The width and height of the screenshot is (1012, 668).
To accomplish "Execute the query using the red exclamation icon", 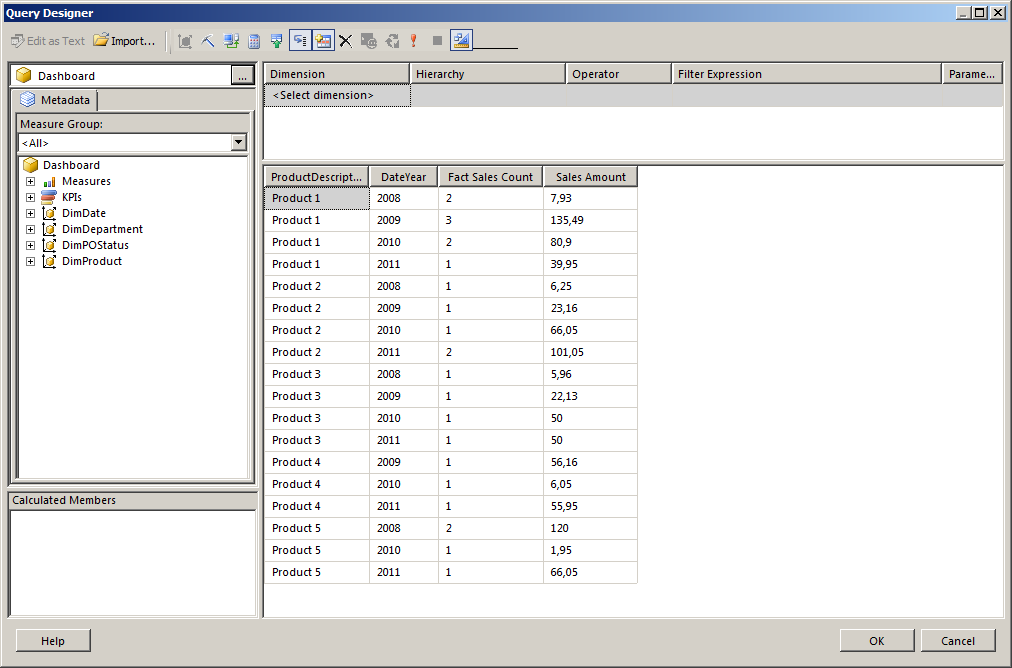I will click(x=413, y=41).
